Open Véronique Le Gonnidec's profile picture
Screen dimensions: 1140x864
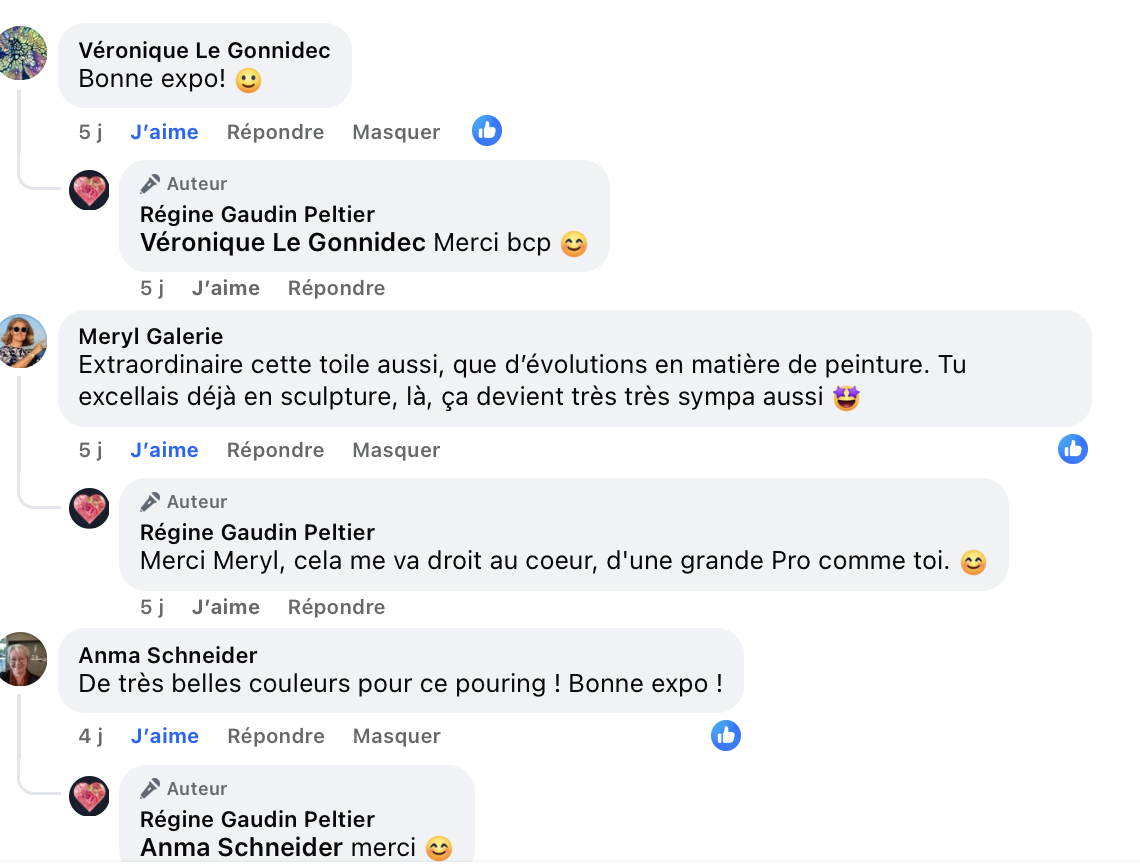(x=22, y=53)
